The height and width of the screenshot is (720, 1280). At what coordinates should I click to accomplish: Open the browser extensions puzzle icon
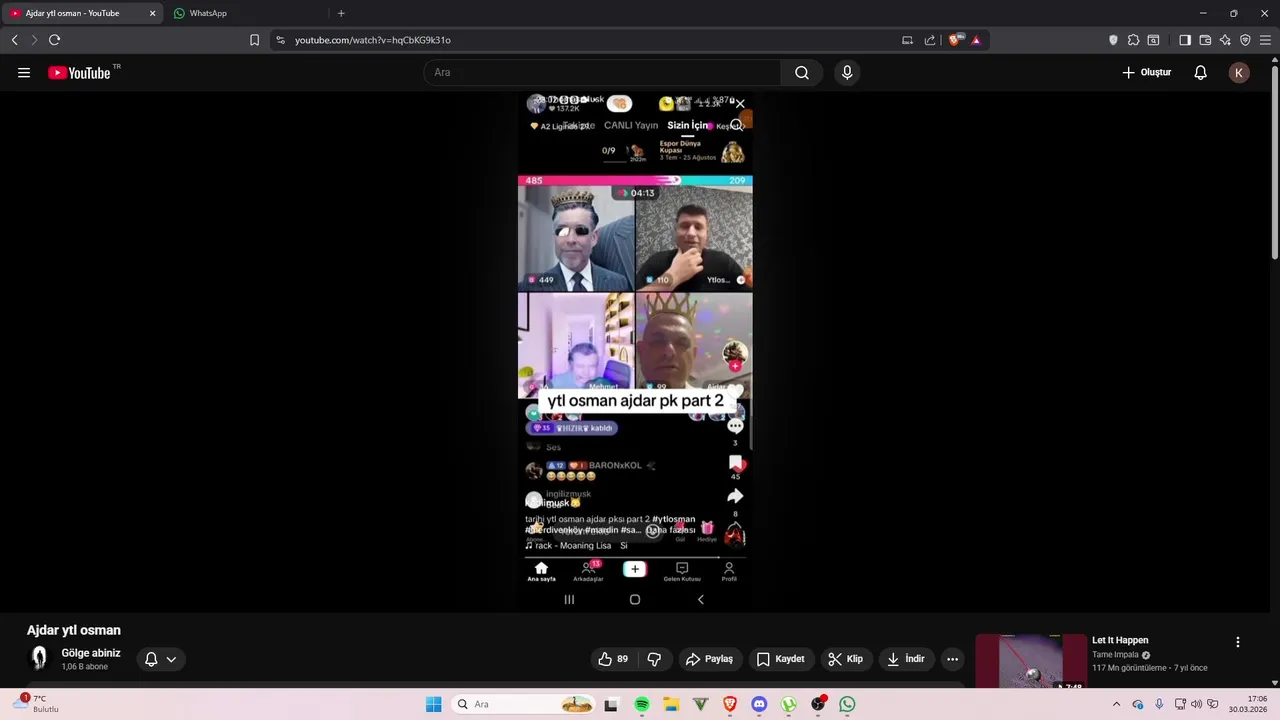coord(1133,40)
